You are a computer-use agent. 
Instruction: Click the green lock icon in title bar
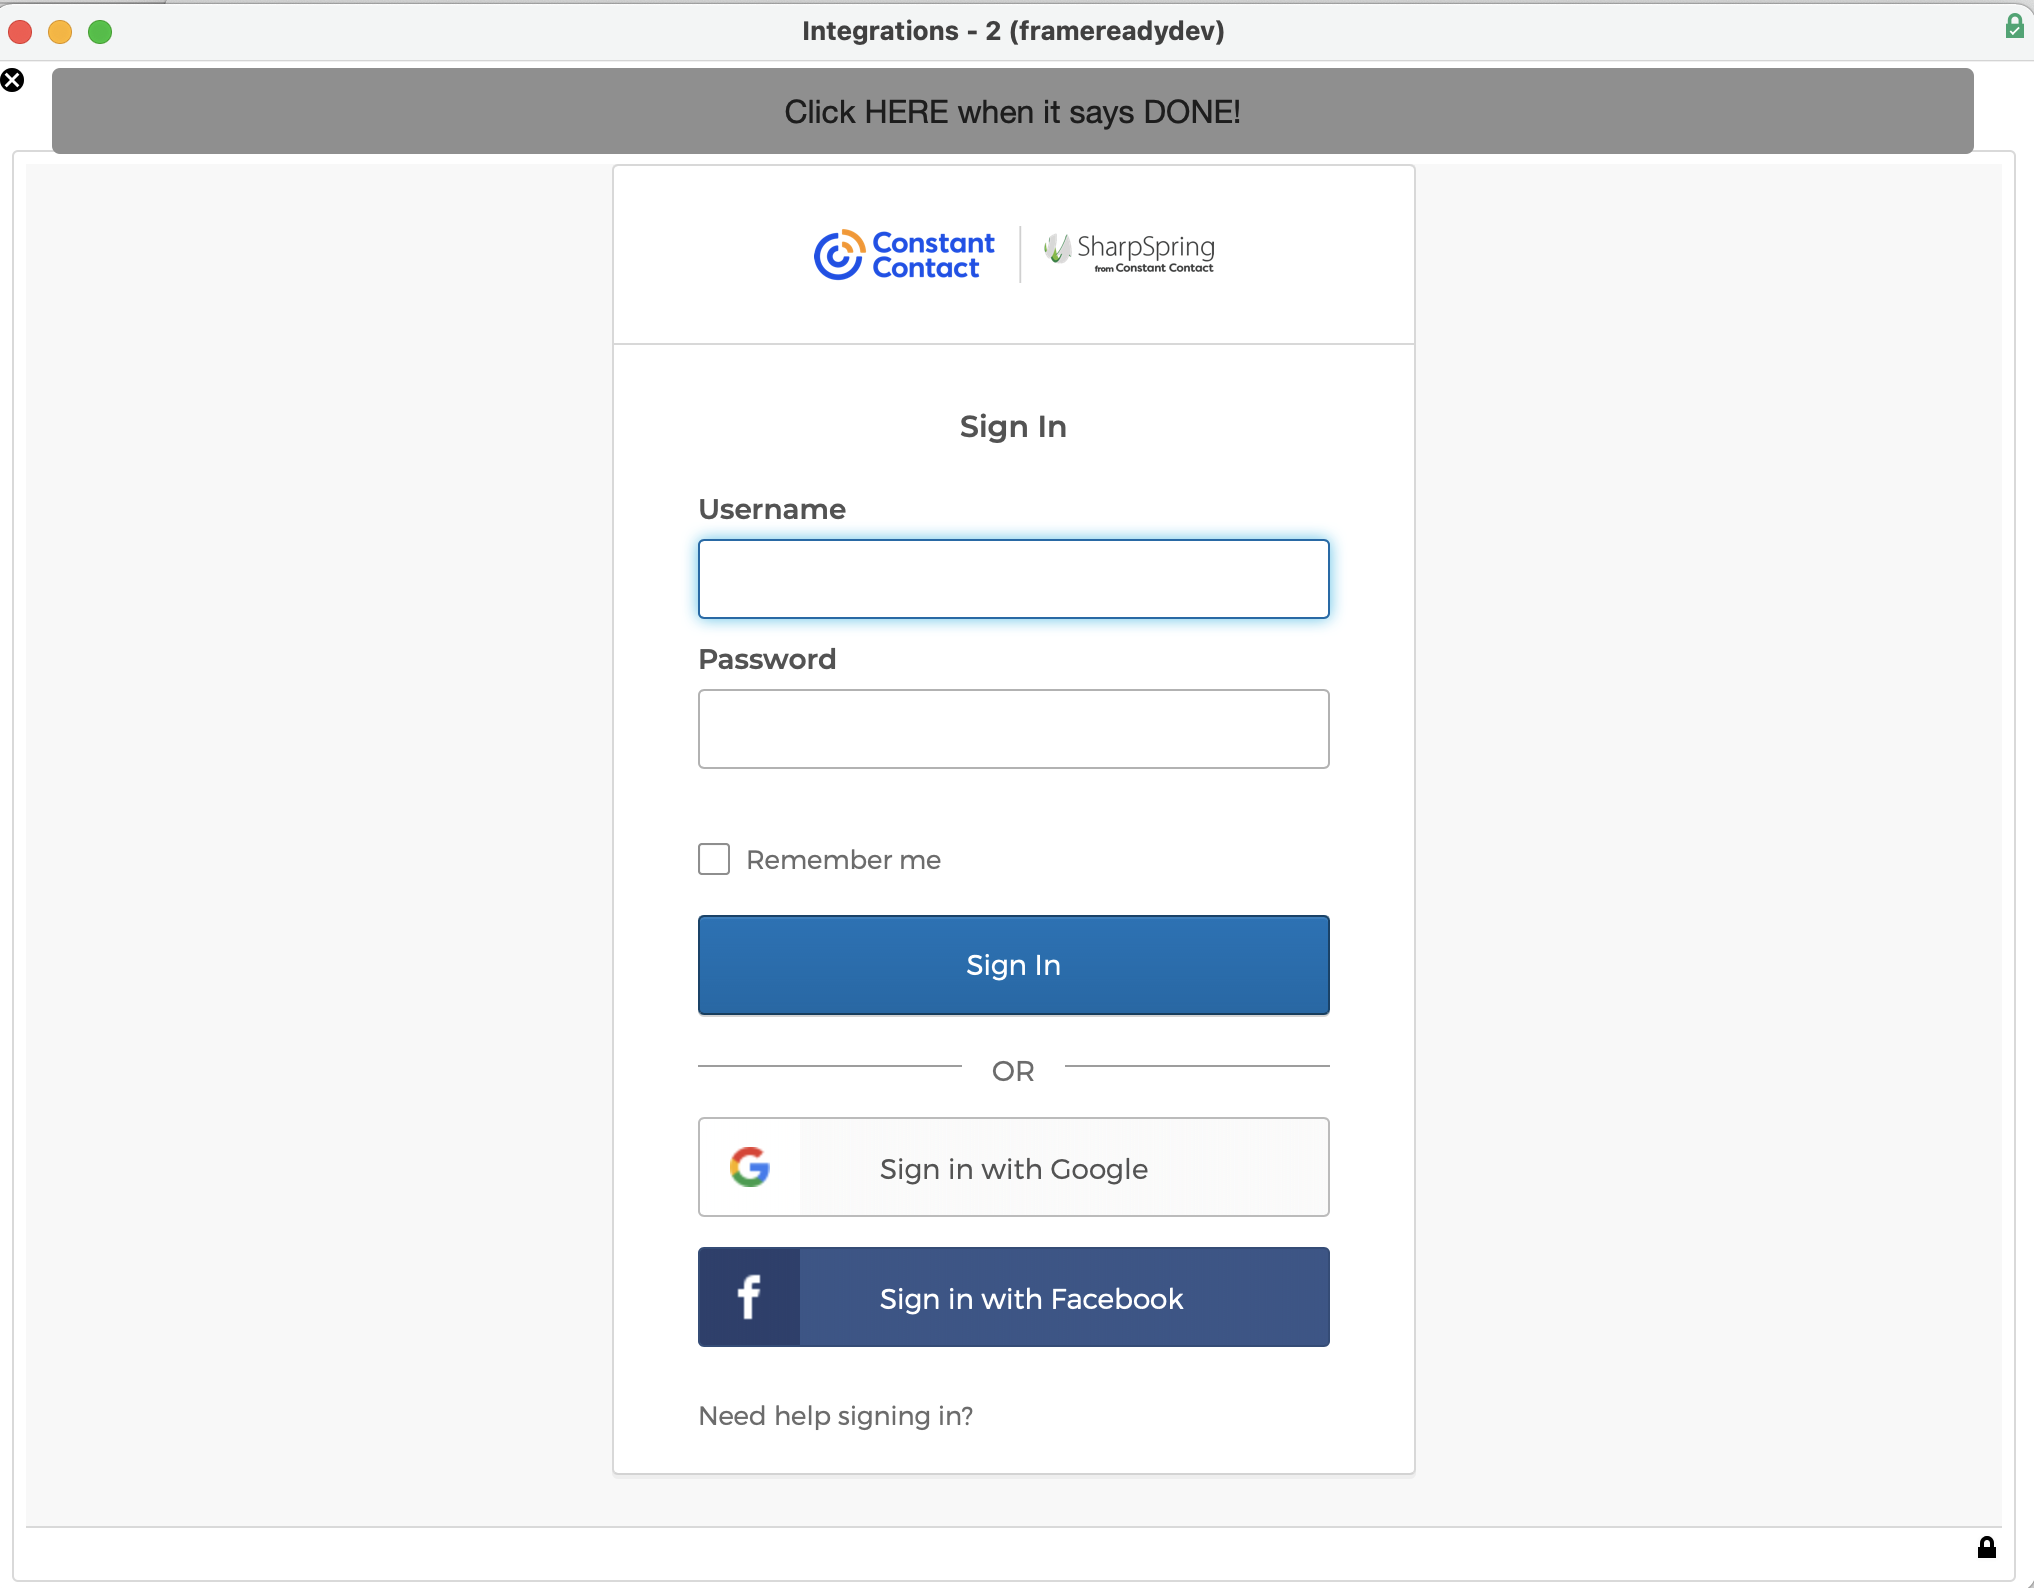point(2014,27)
